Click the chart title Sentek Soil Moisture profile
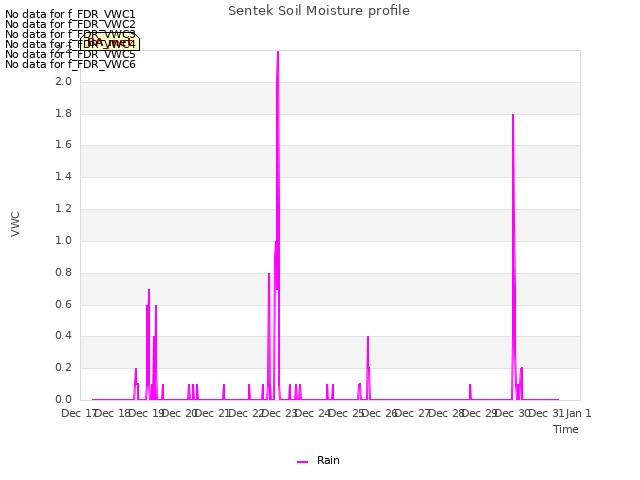 [x=319, y=11]
